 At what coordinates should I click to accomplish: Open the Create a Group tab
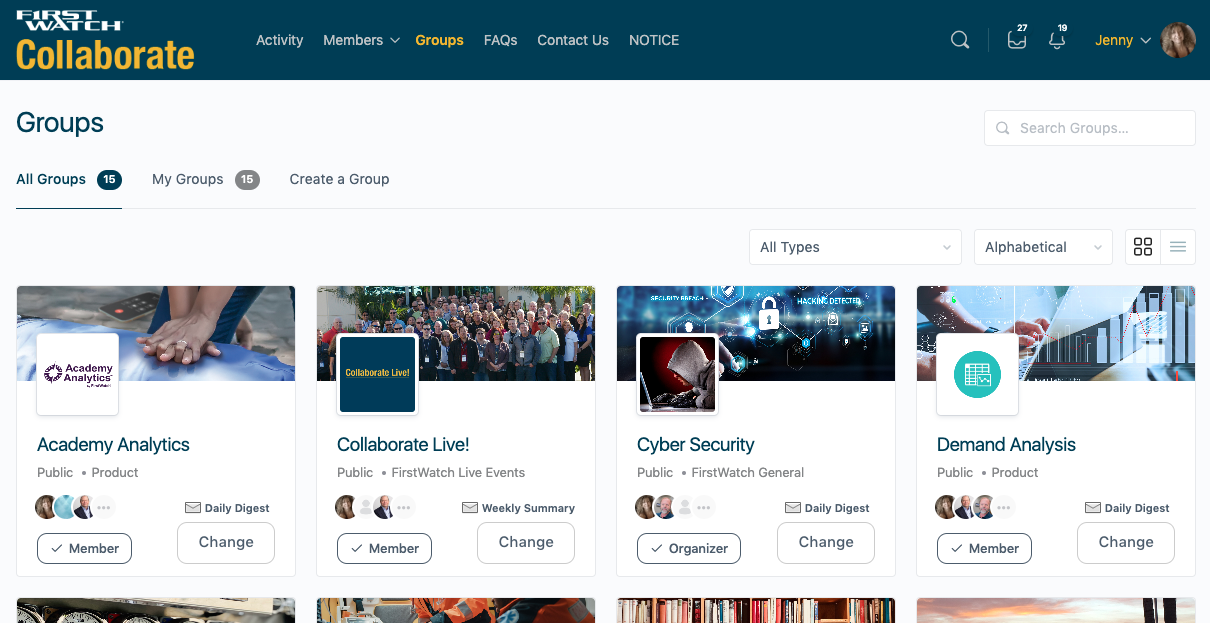pyautogui.click(x=339, y=180)
